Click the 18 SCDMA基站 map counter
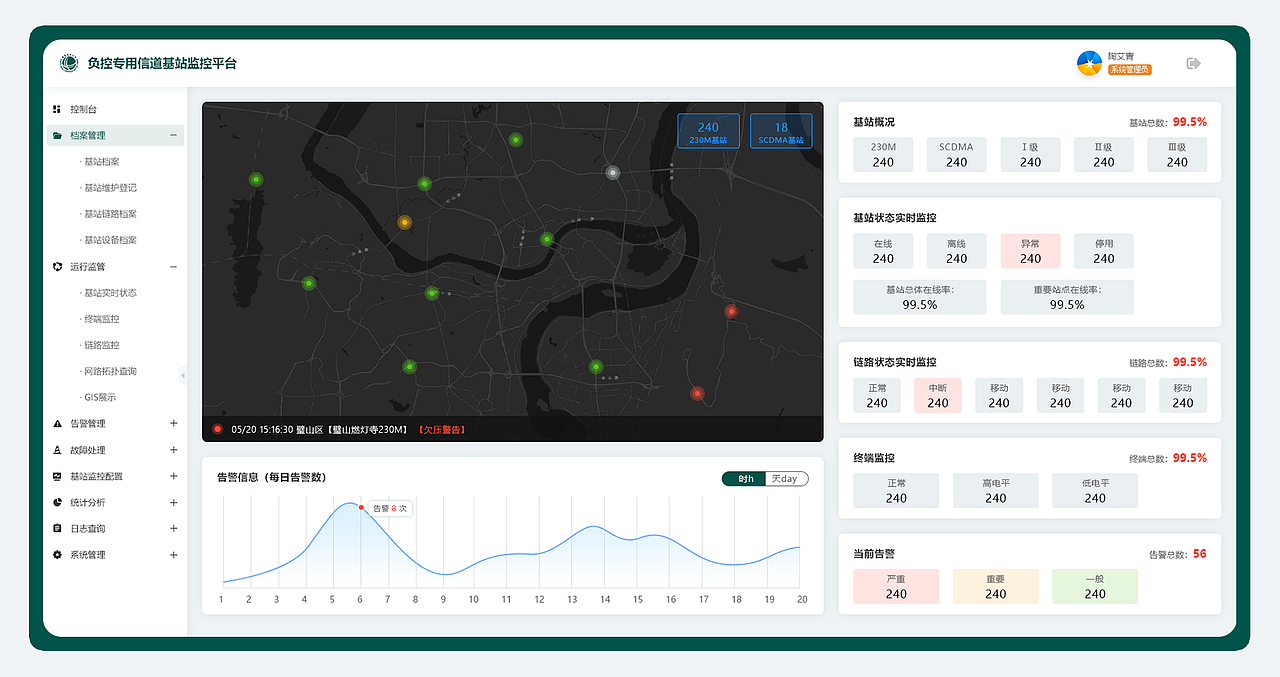 click(781, 131)
